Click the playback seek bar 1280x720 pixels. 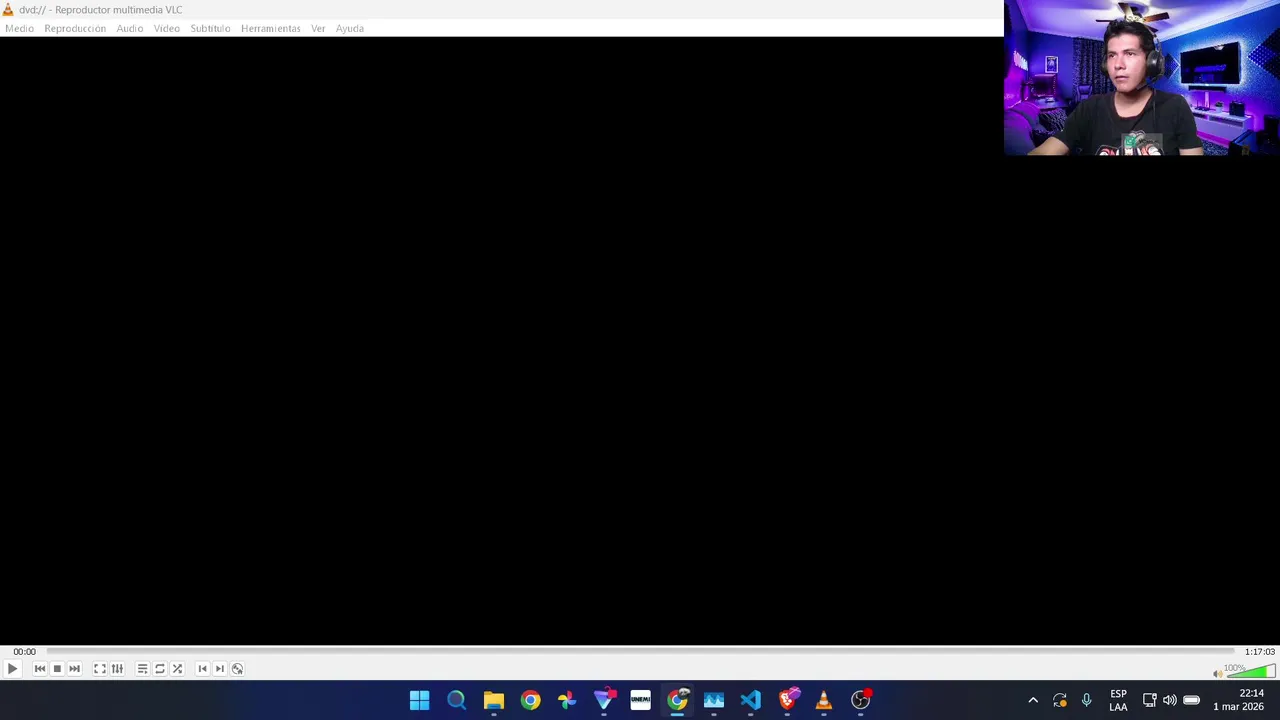coord(640,652)
